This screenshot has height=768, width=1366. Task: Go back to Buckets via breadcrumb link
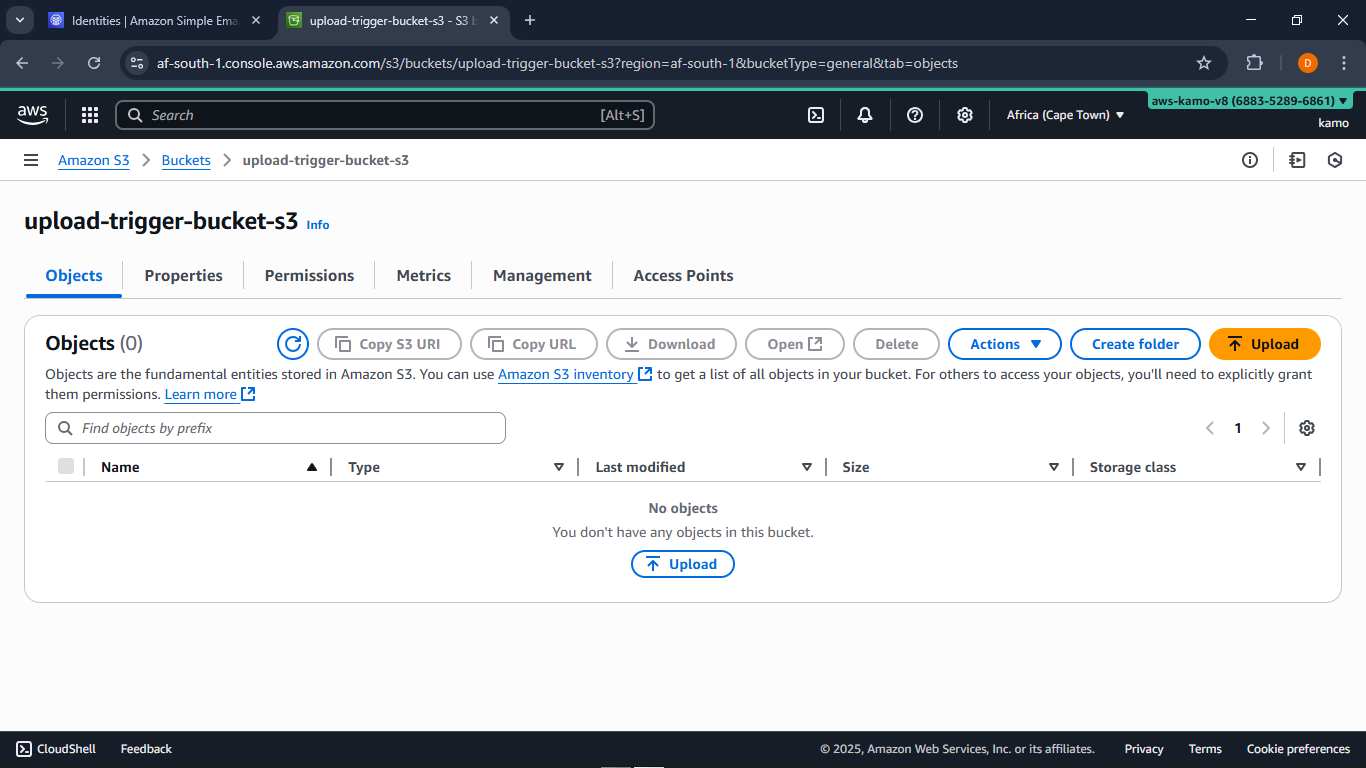tap(186, 160)
